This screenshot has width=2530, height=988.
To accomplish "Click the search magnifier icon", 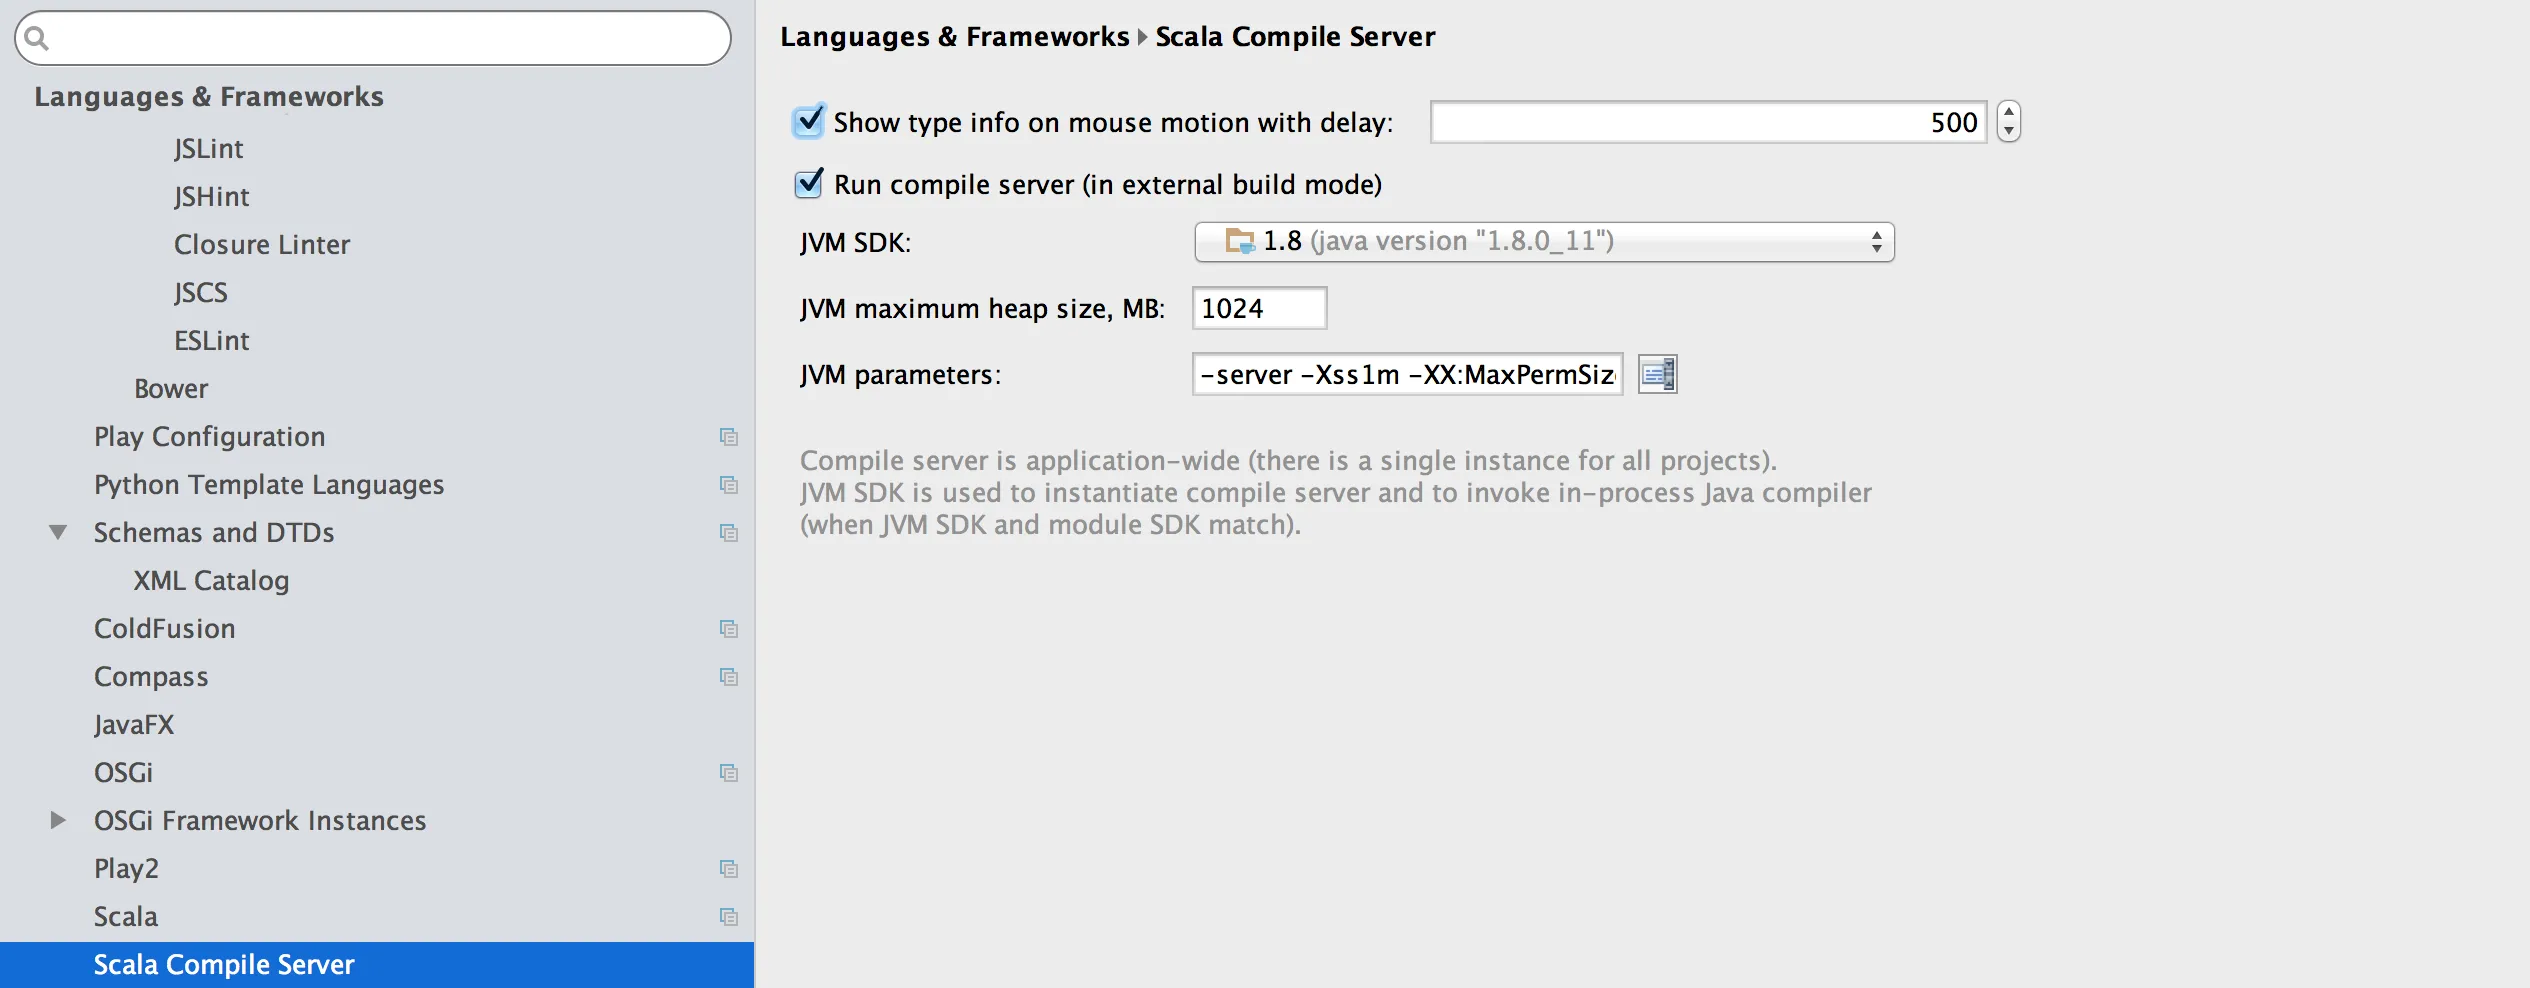I will click(37, 38).
